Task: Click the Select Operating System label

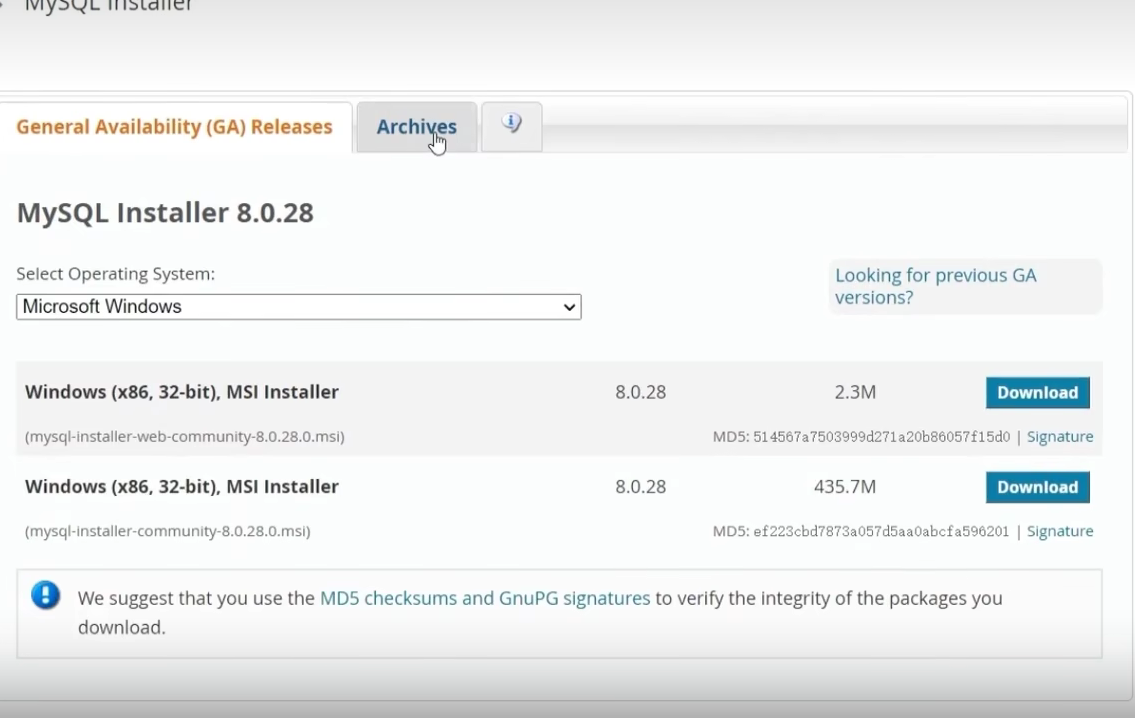Action: (116, 274)
